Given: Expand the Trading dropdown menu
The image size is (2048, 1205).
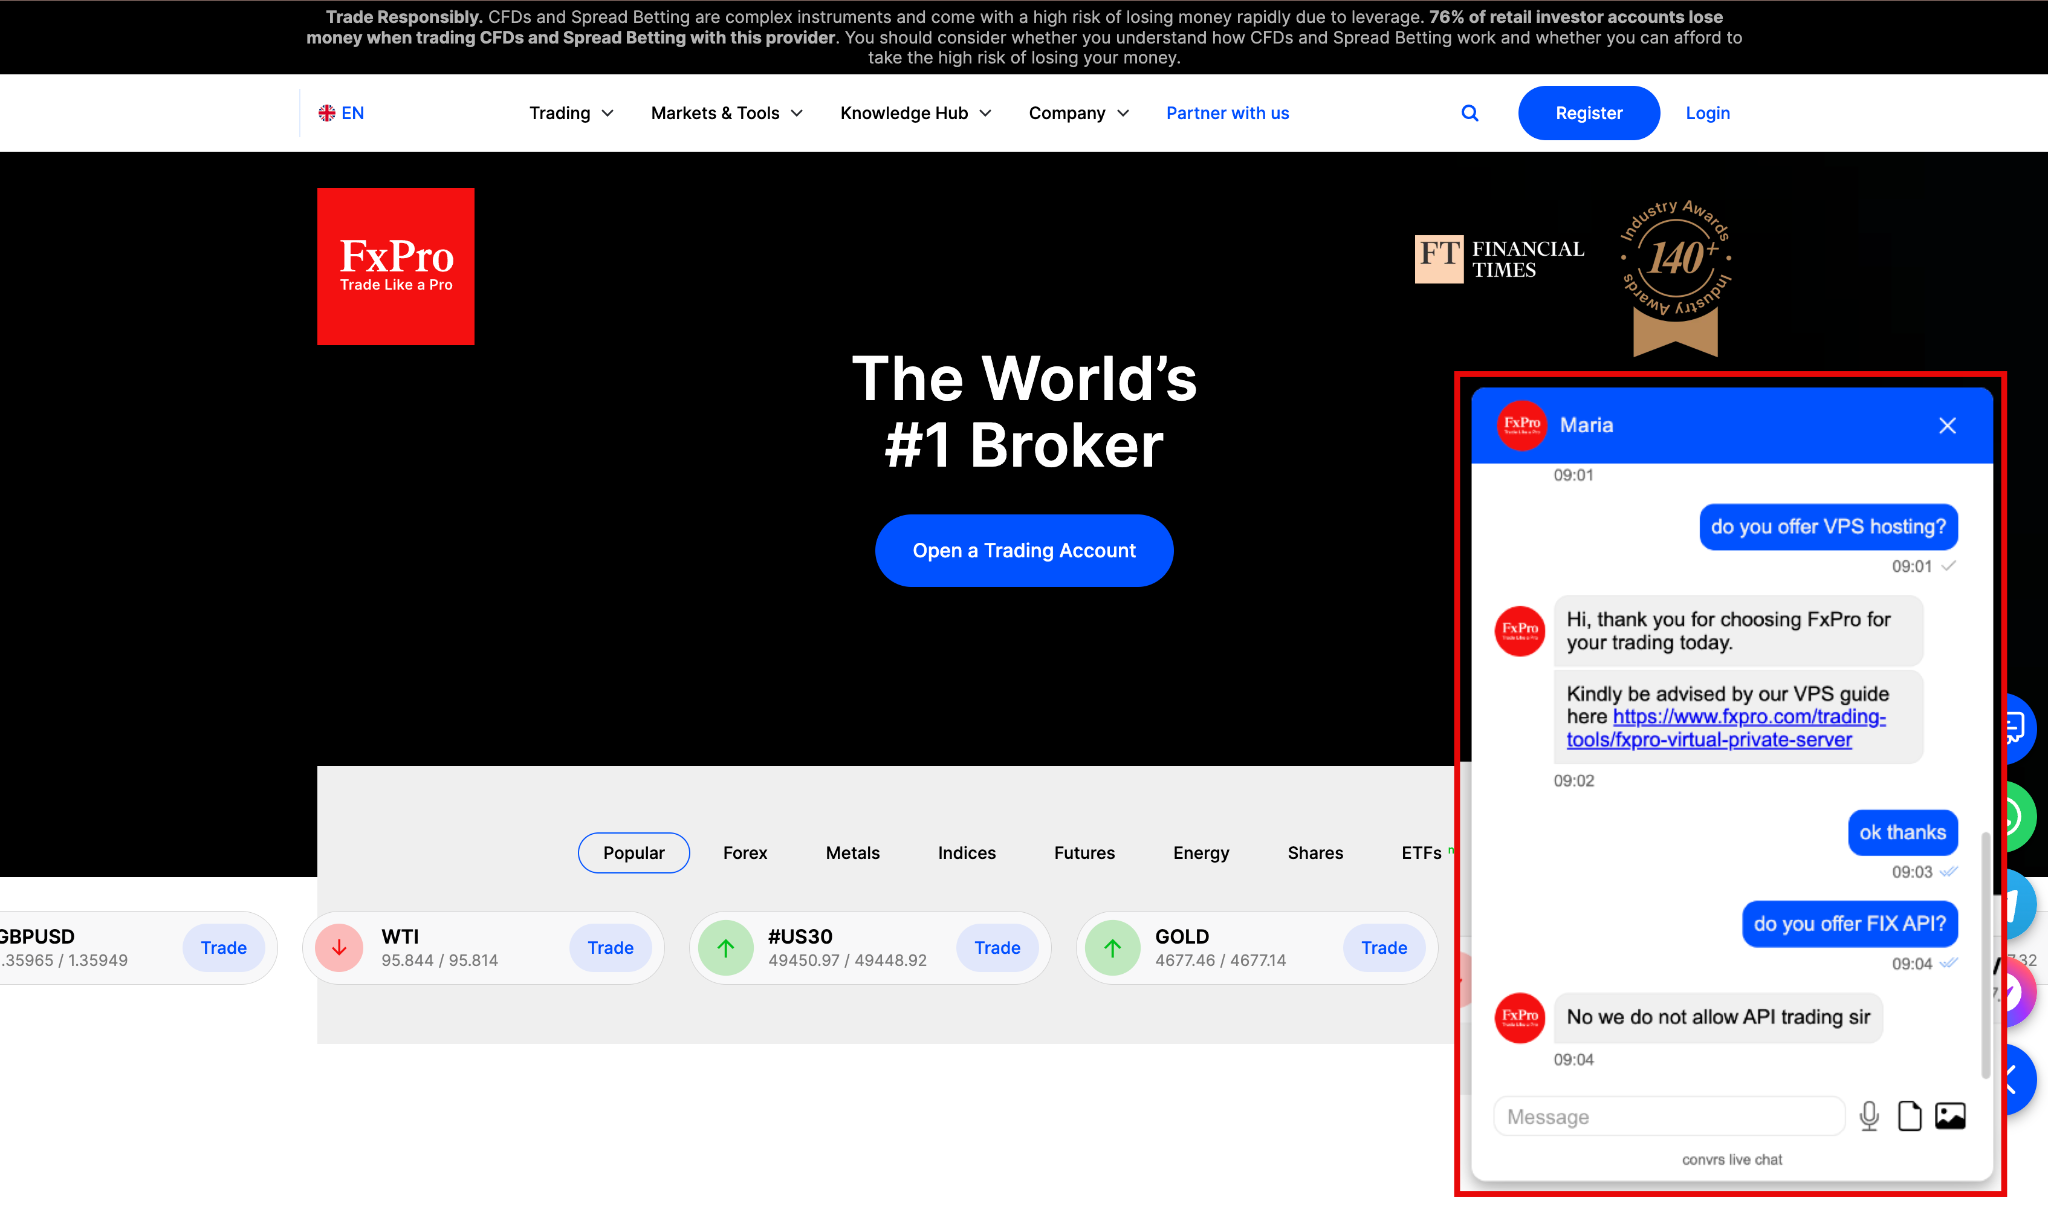Looking at the screenshot, I should (571, 113).
